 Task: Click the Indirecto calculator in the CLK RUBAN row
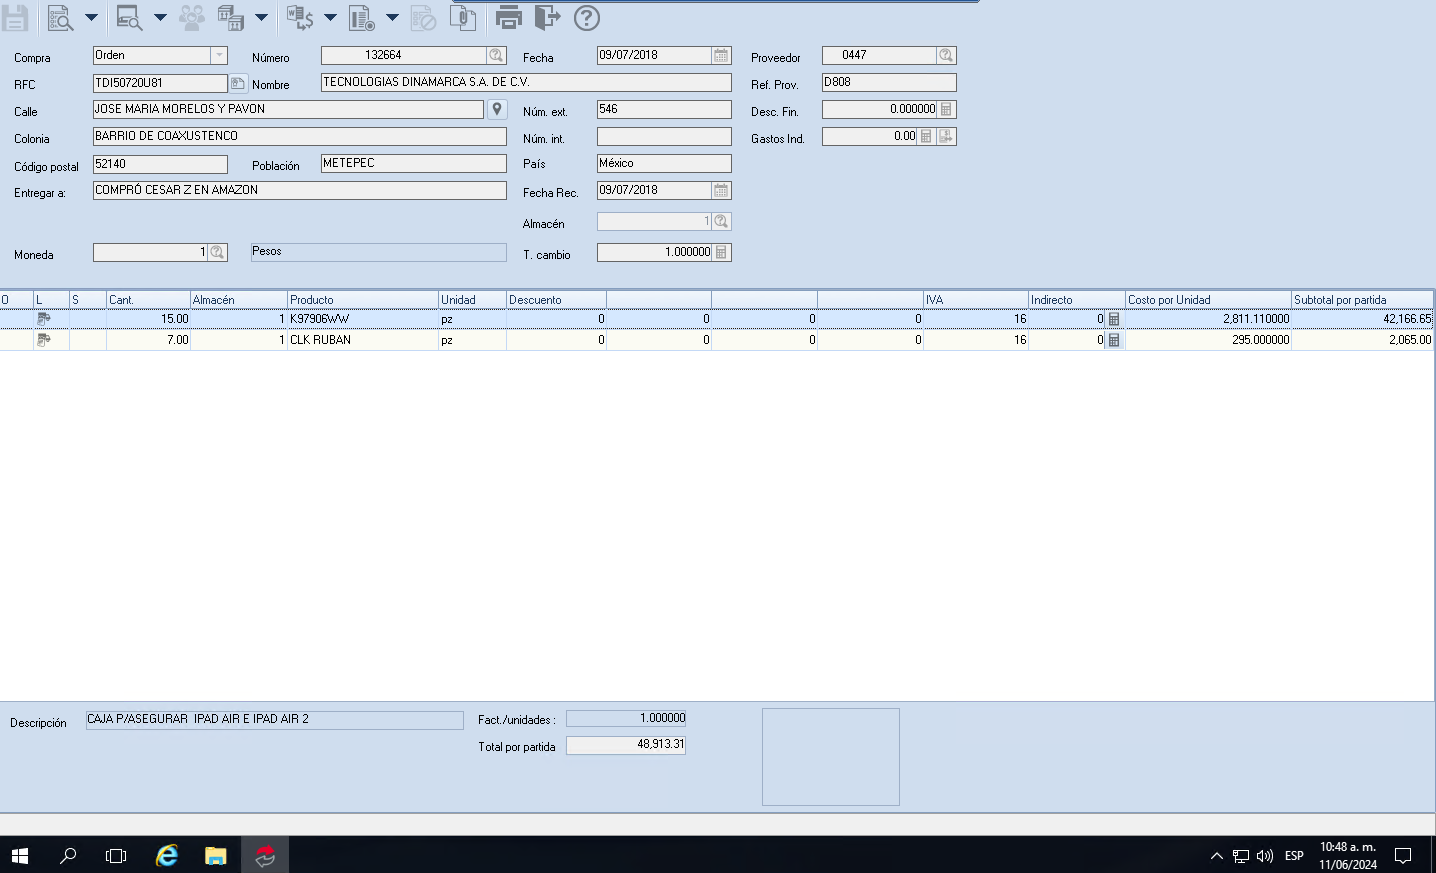tap(1114, 340)
